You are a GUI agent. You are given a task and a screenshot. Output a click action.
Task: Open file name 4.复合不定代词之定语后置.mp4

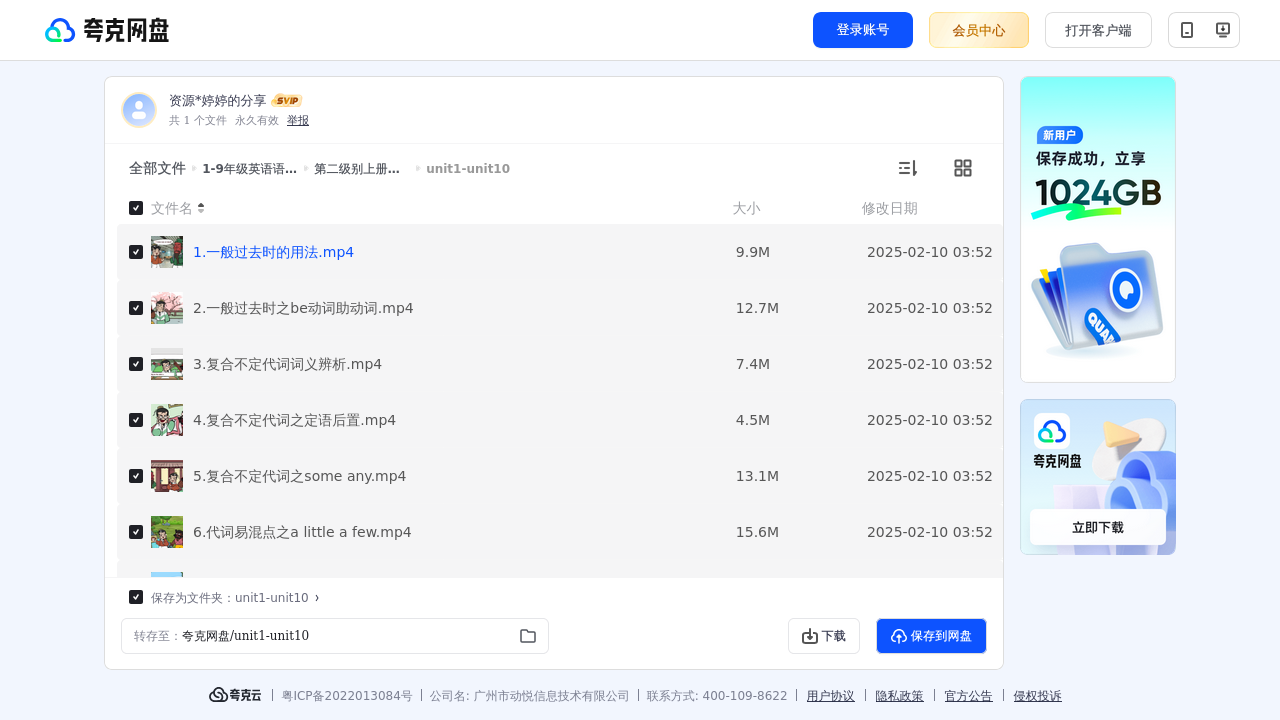click(294, 420)
